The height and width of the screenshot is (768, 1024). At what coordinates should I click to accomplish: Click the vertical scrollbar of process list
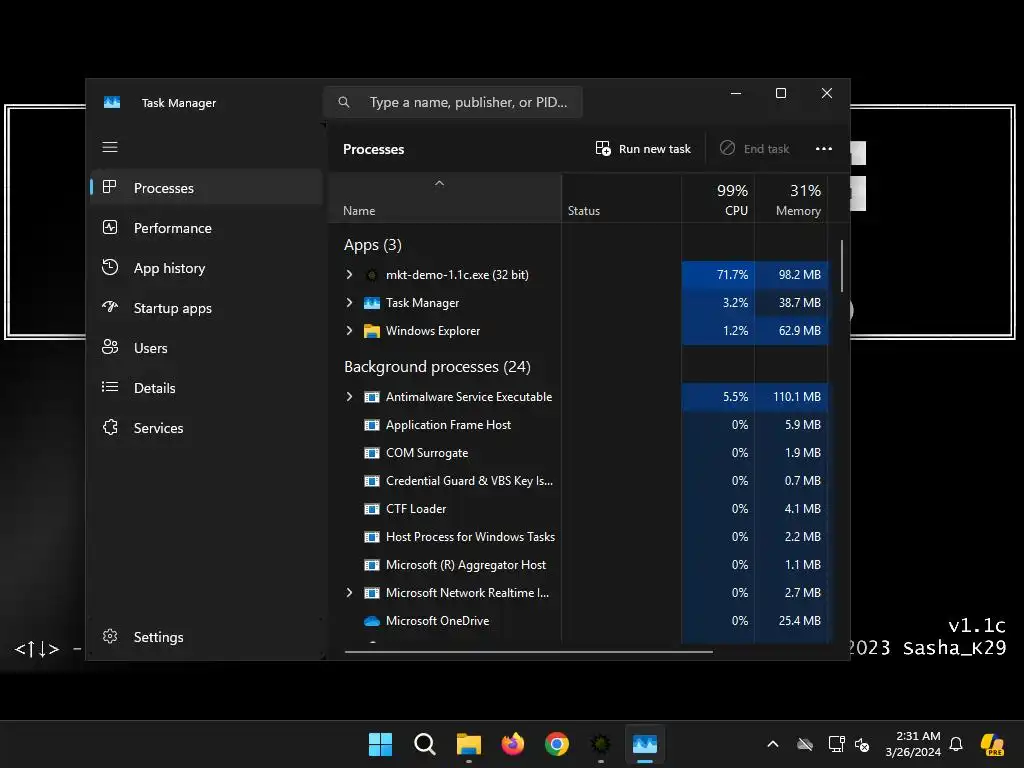point(842,266)
